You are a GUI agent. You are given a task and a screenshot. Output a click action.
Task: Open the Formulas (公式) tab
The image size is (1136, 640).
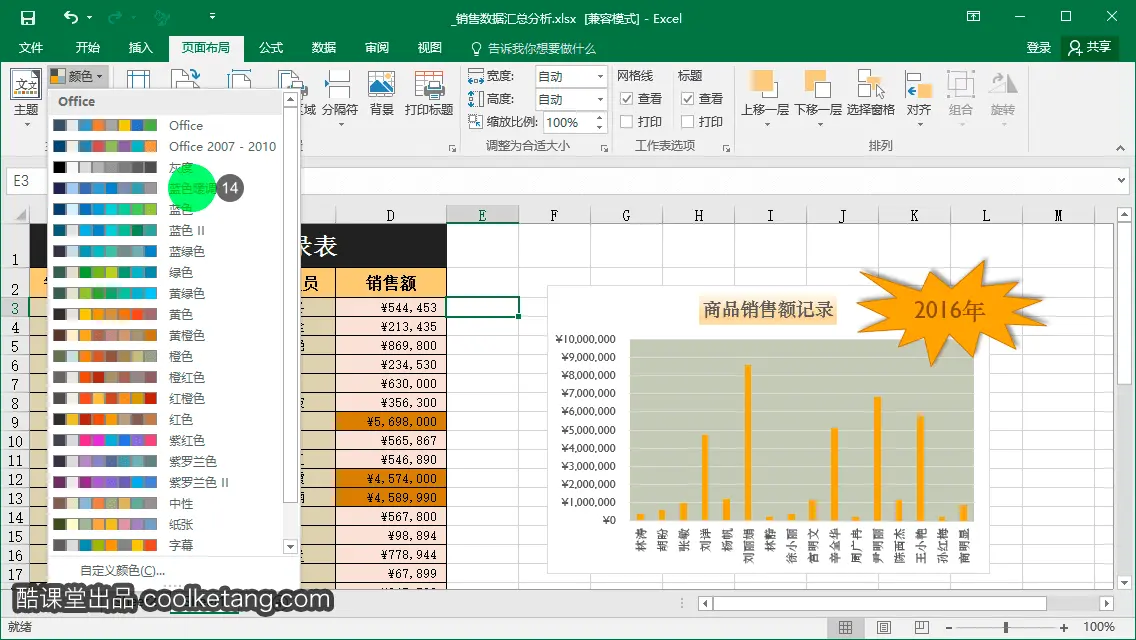point(271,48)
